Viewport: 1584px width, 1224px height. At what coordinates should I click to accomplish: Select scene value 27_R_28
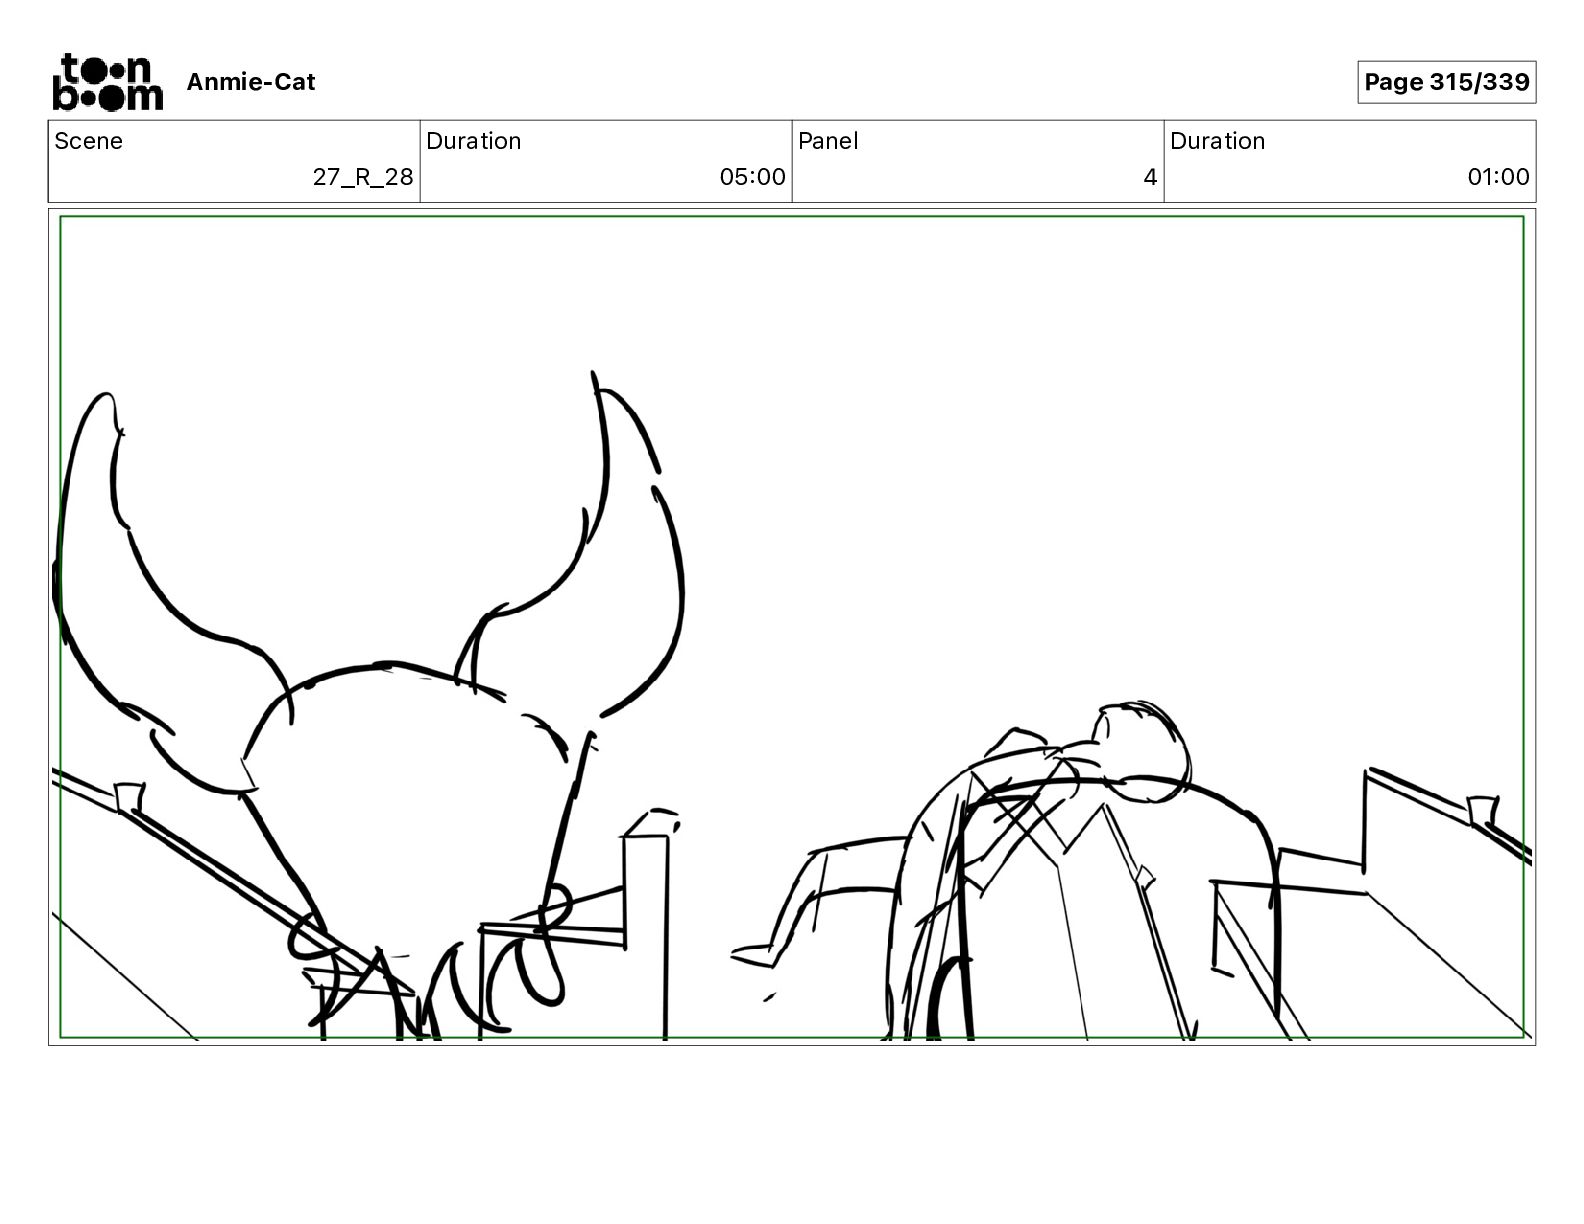coord(363,177)
